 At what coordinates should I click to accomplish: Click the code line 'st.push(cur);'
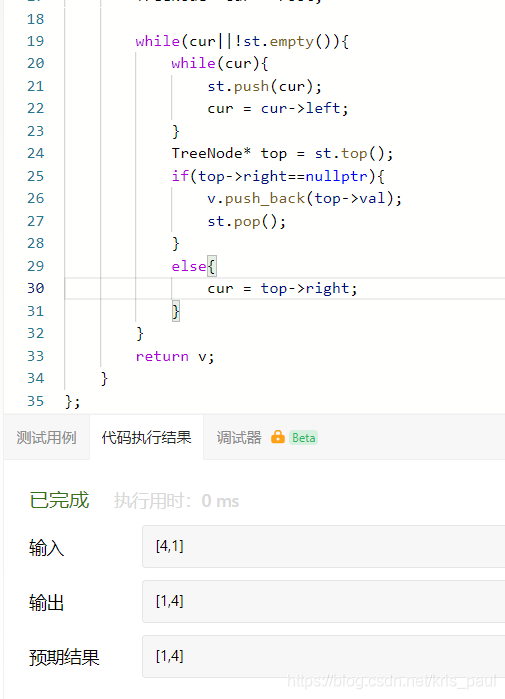264,86
